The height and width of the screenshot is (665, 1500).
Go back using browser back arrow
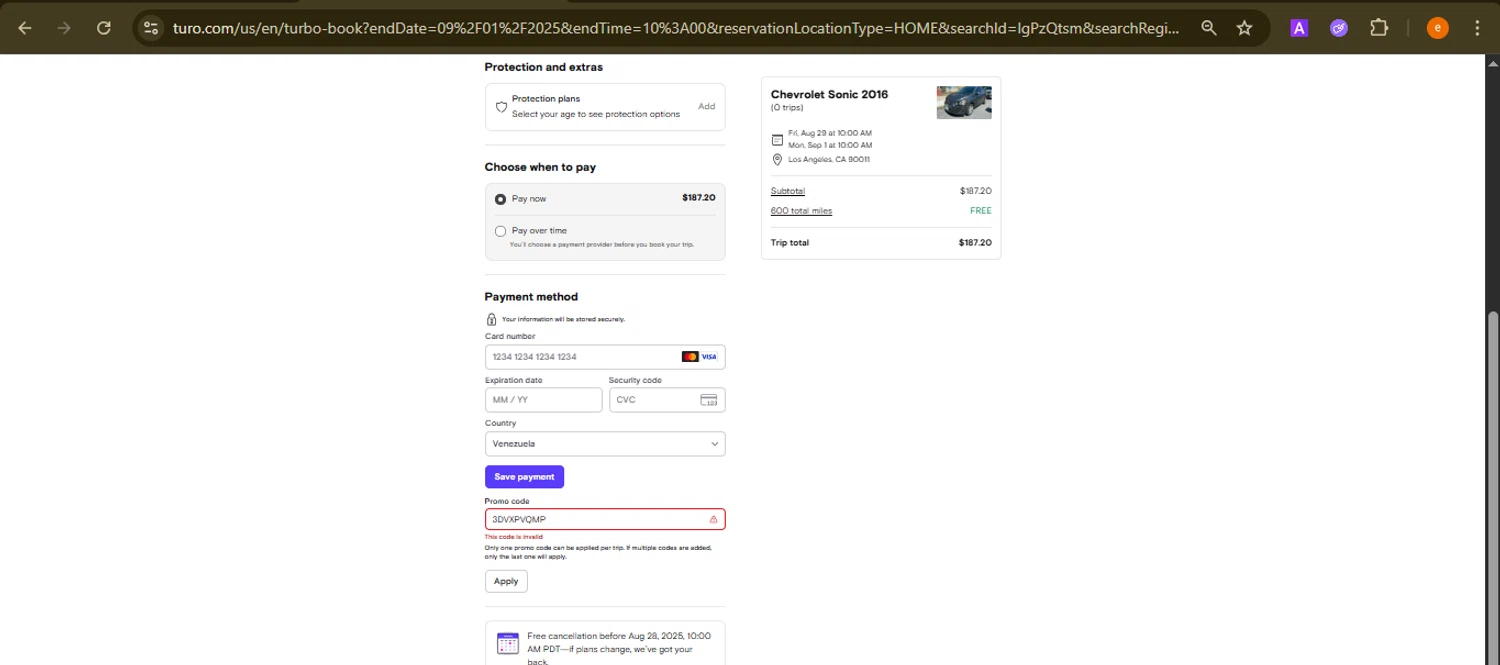click(x=25, y=28)
